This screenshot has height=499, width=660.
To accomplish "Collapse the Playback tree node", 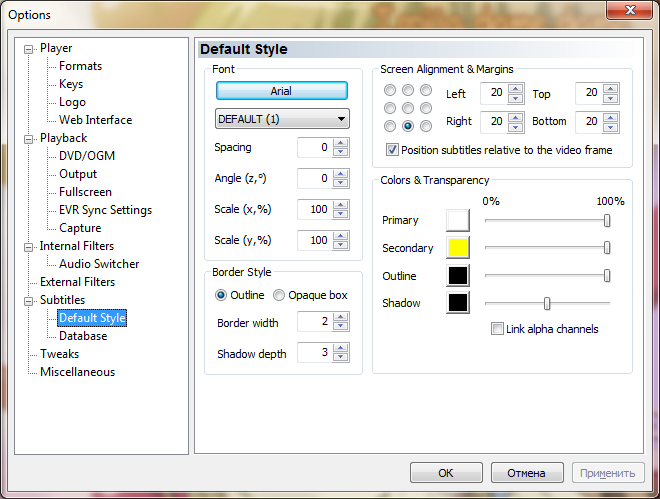I will coord(29,138).
